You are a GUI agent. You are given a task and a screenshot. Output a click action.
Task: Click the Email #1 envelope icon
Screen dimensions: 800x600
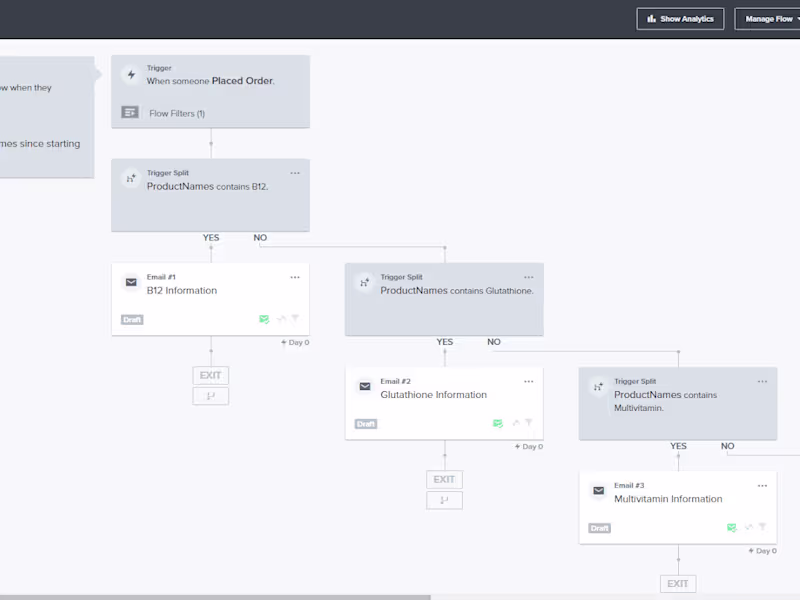pos(130,283)
